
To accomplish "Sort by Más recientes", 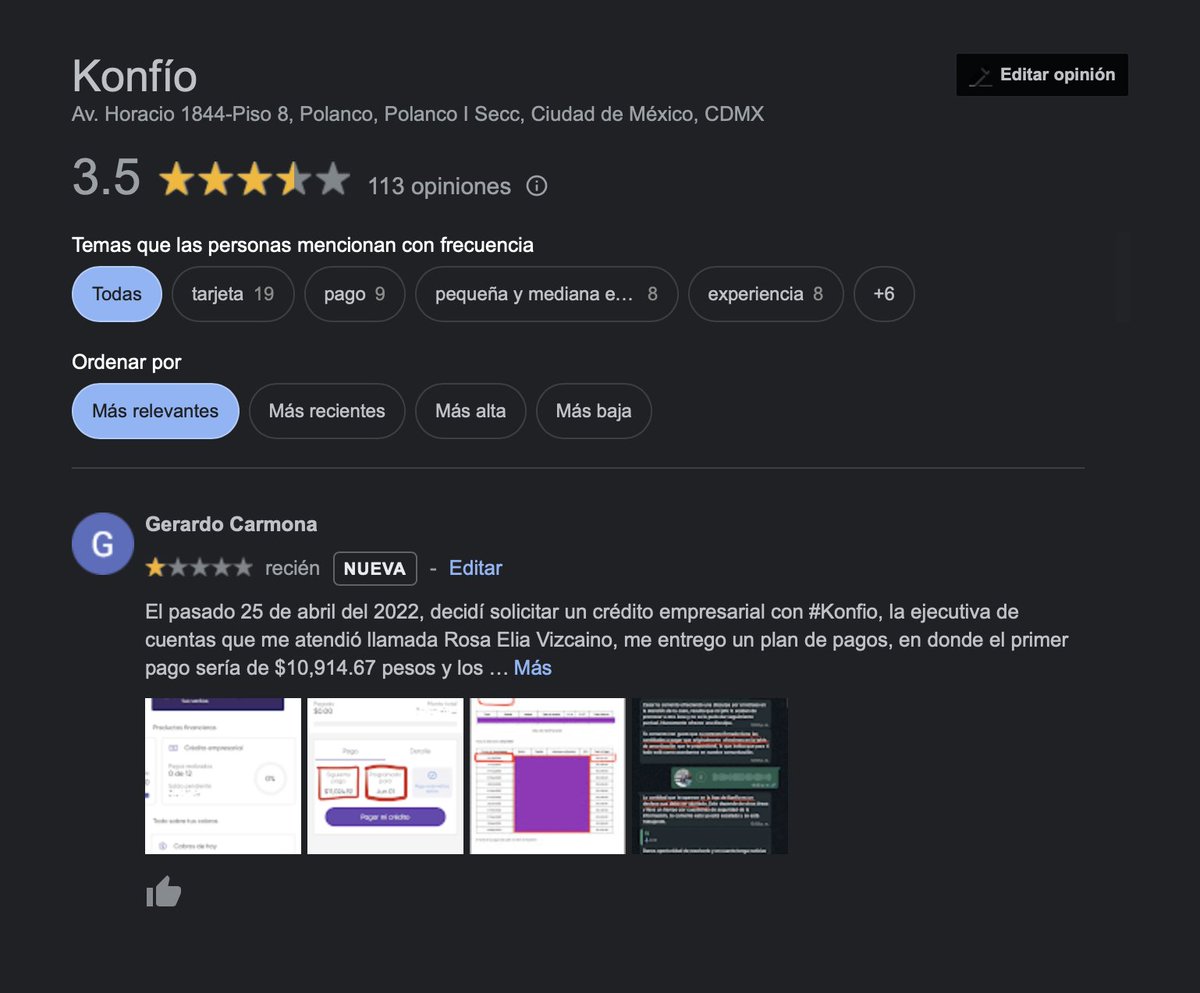I will point(327,411).
